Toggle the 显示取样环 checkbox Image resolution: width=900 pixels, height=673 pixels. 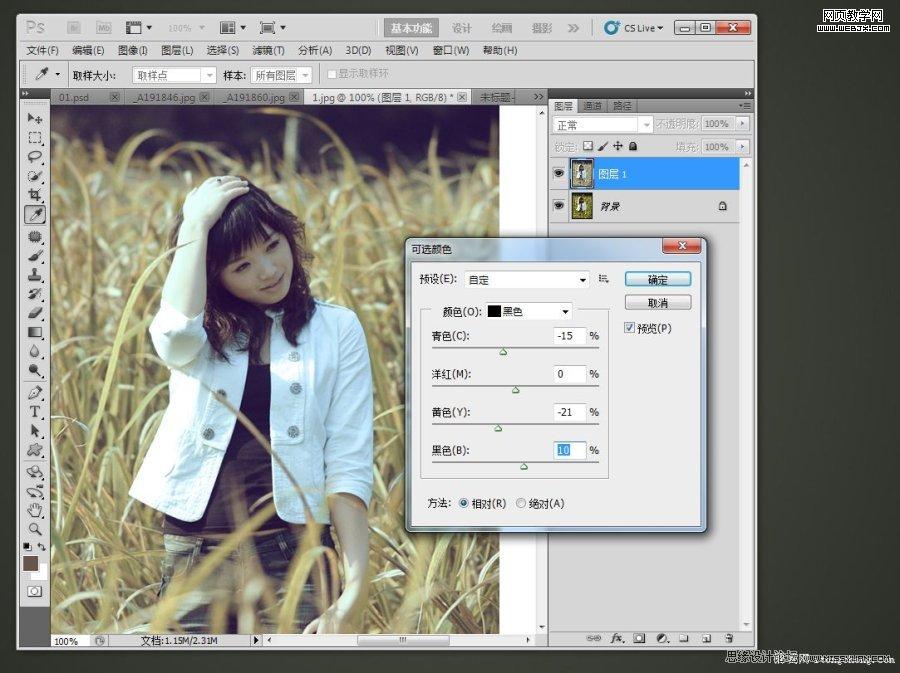331,74
